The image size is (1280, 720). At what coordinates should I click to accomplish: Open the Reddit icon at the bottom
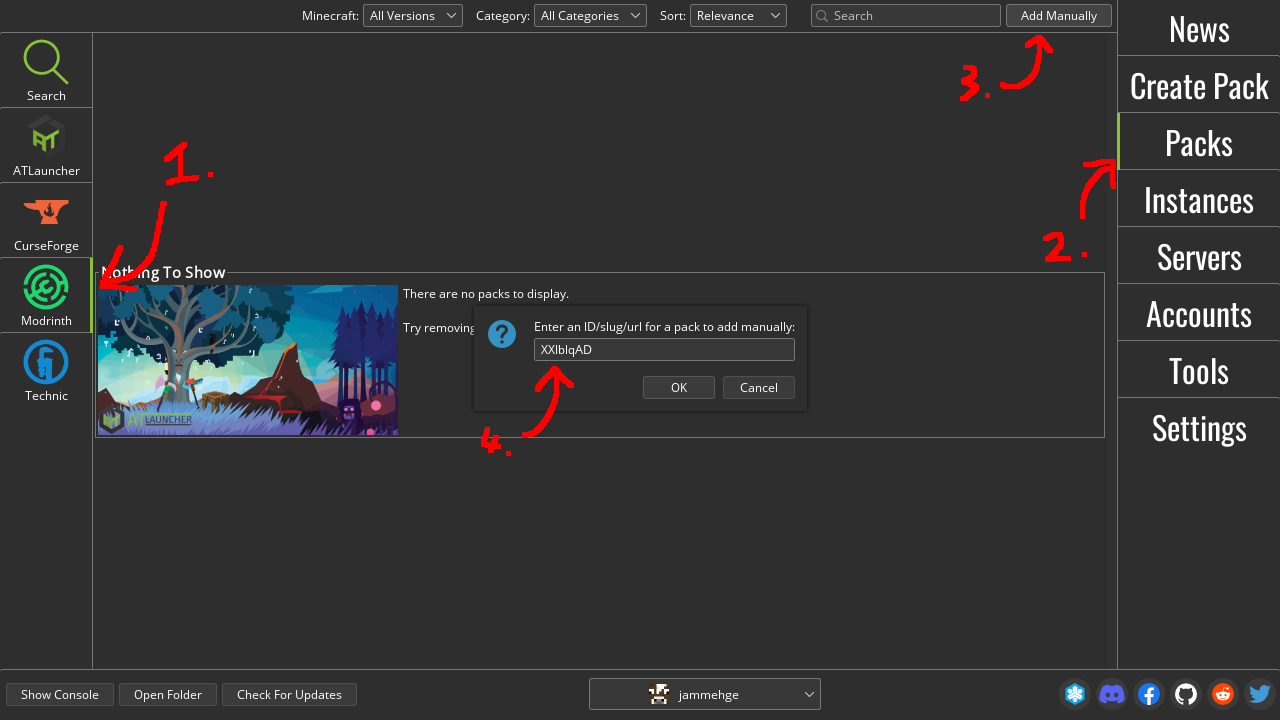click(1222, 693)
